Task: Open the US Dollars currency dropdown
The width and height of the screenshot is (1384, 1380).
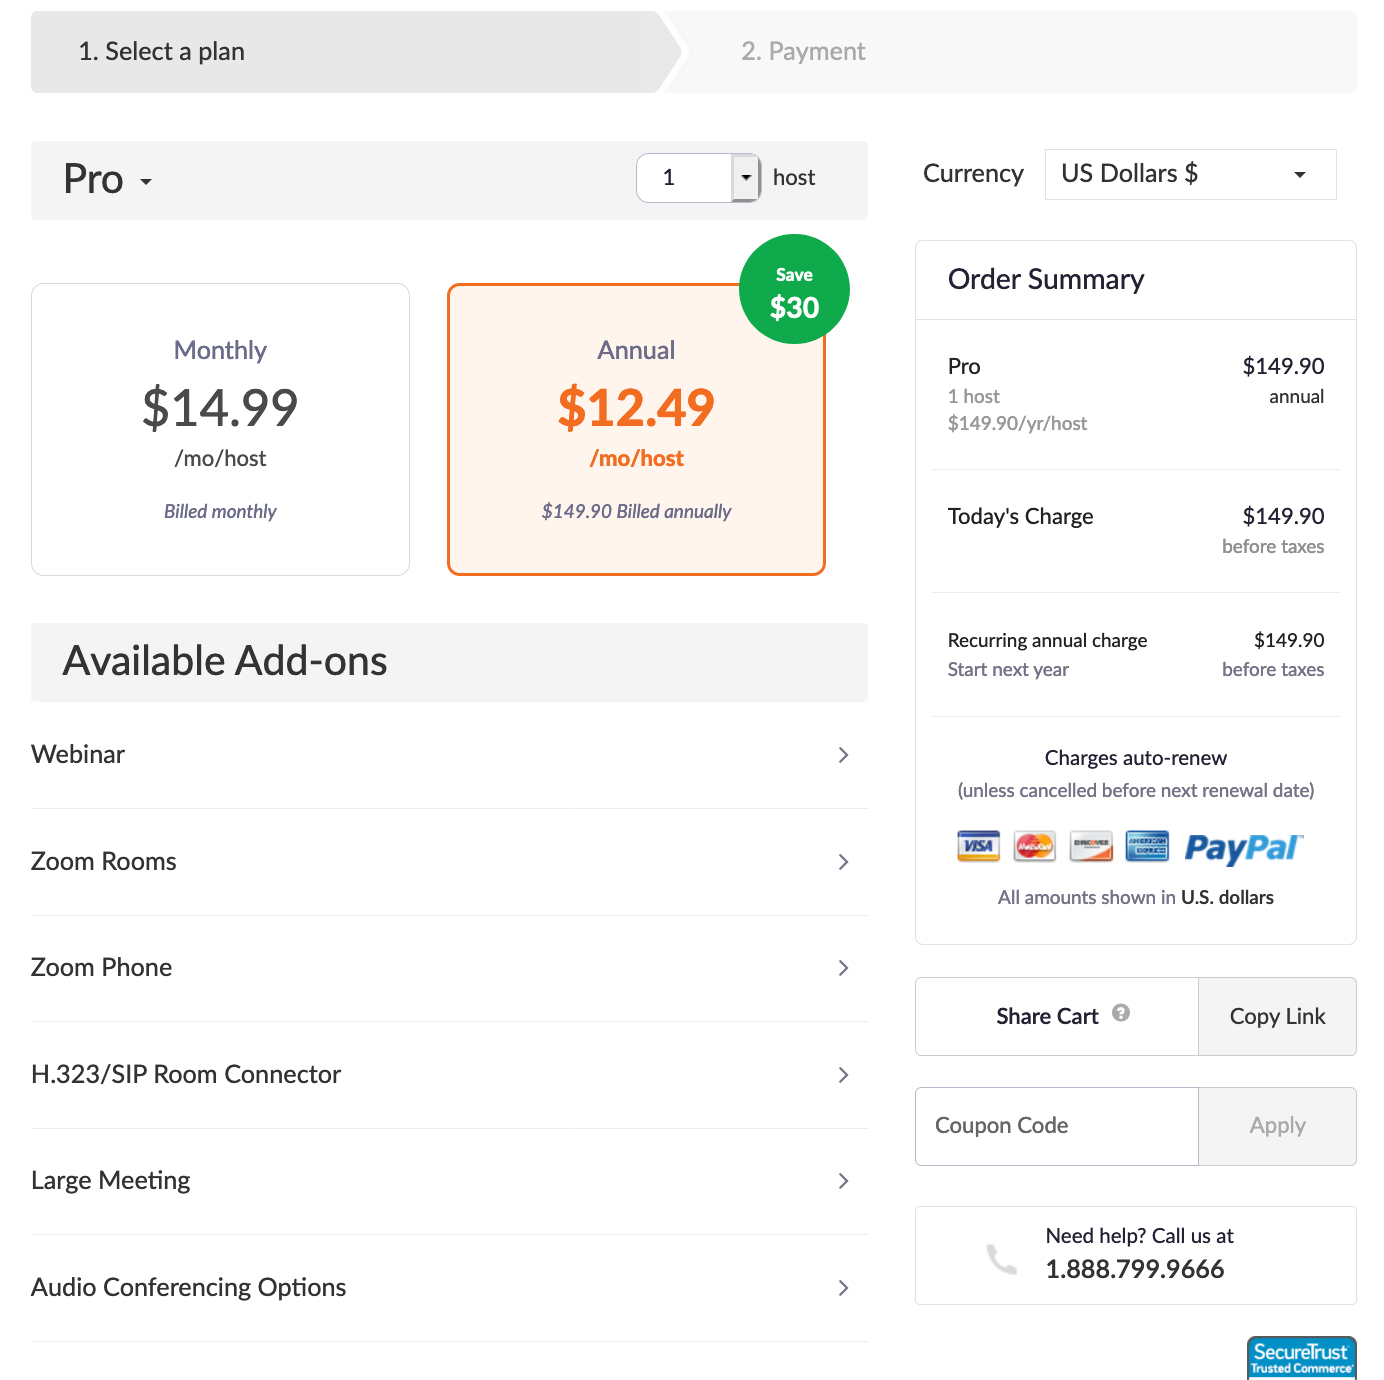Action: (x=1190, y=174)
